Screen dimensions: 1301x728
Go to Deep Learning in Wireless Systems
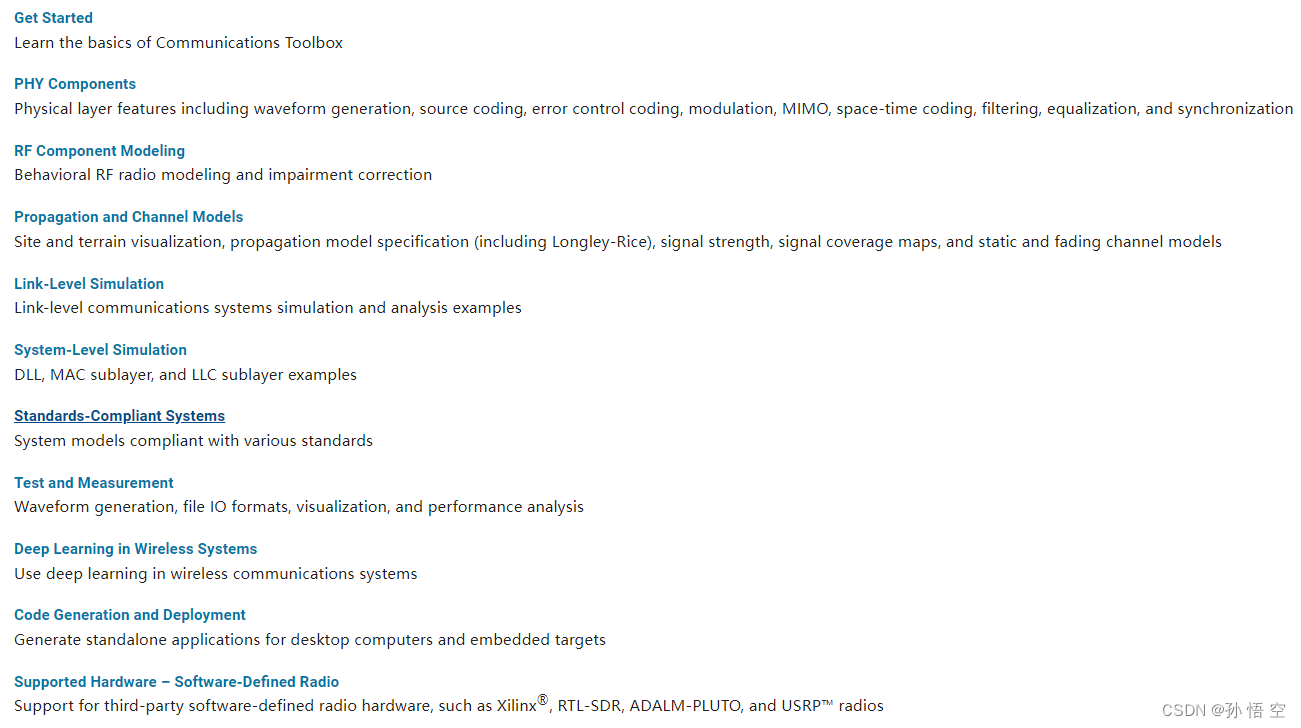click(x=135, y=549)
